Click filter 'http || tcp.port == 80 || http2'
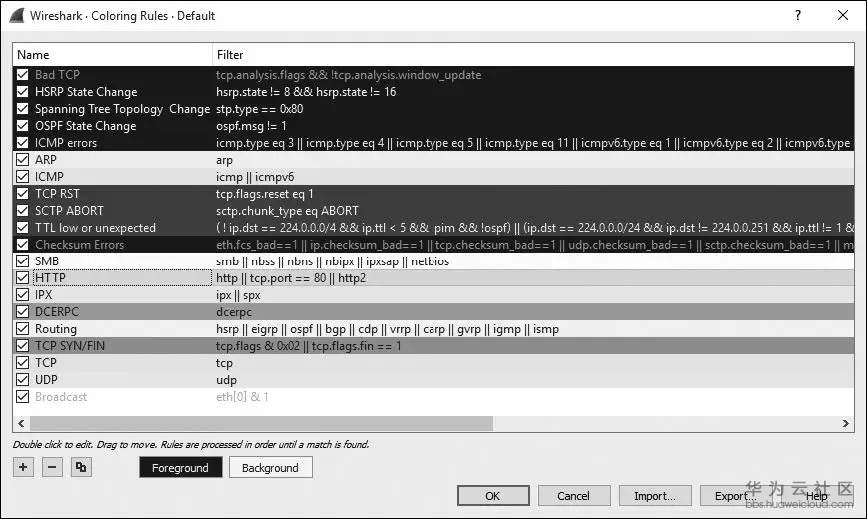The height and width of the screenshot is (519, 867). [x=291, y=278]
